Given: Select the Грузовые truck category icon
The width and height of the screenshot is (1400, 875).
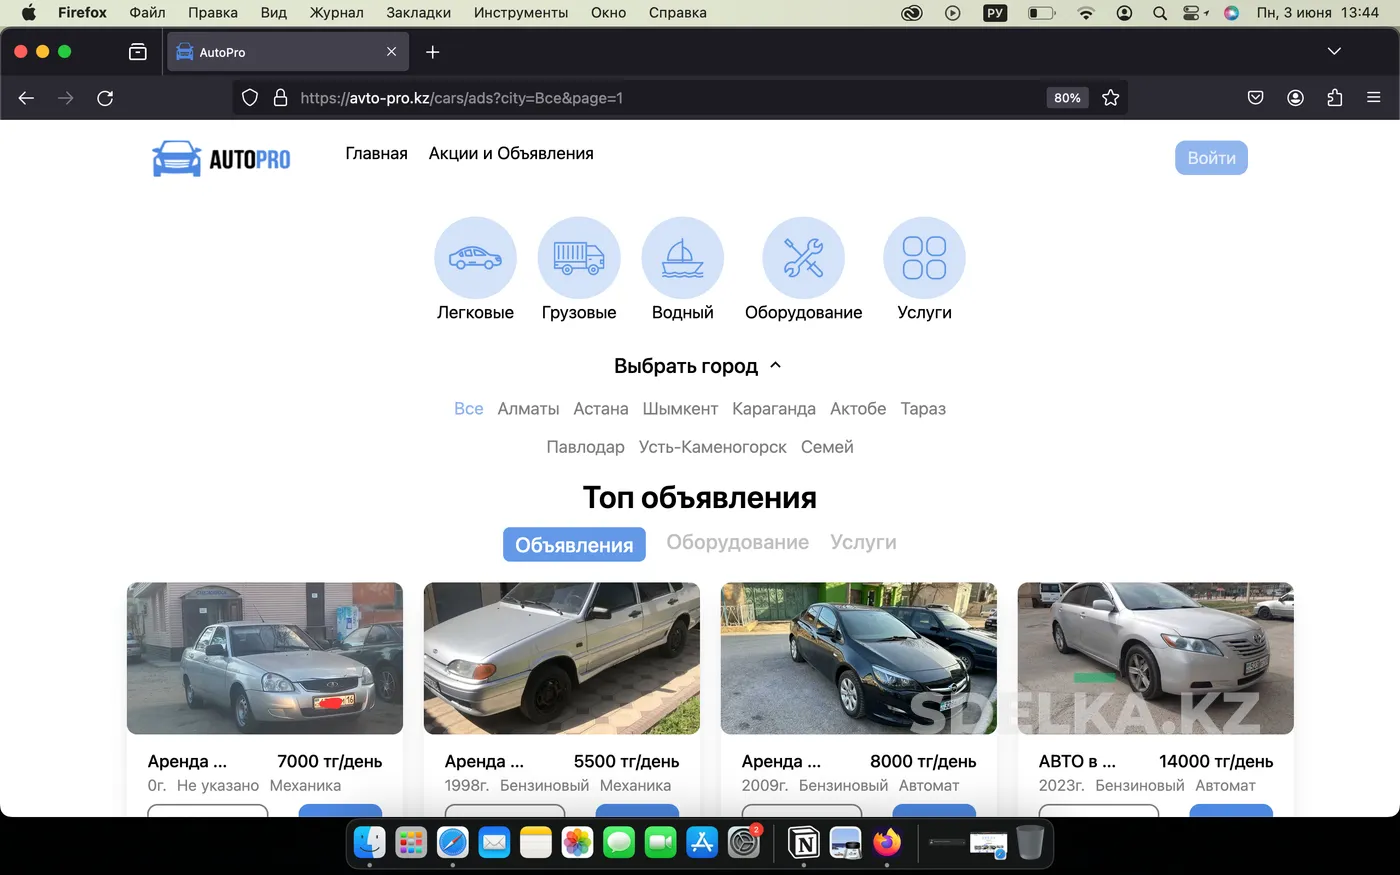Looking at the screenshot, I should pos(579,258).
